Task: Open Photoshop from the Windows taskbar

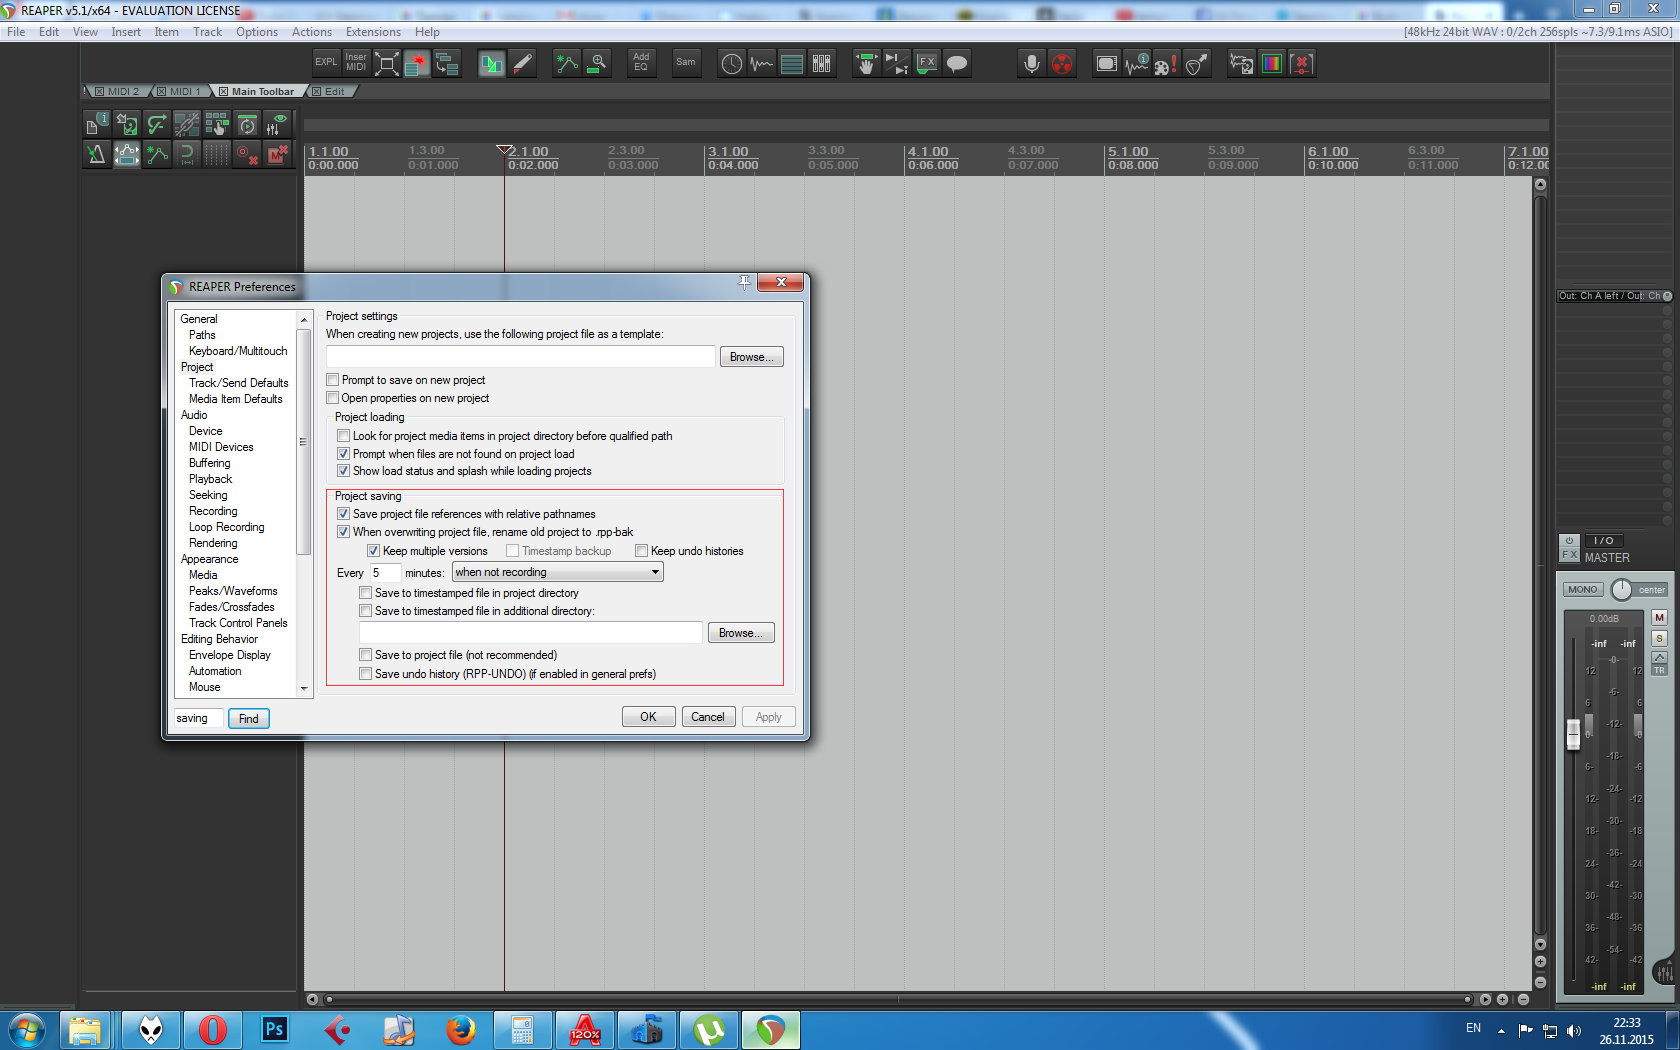Action: click(274, 1029)
